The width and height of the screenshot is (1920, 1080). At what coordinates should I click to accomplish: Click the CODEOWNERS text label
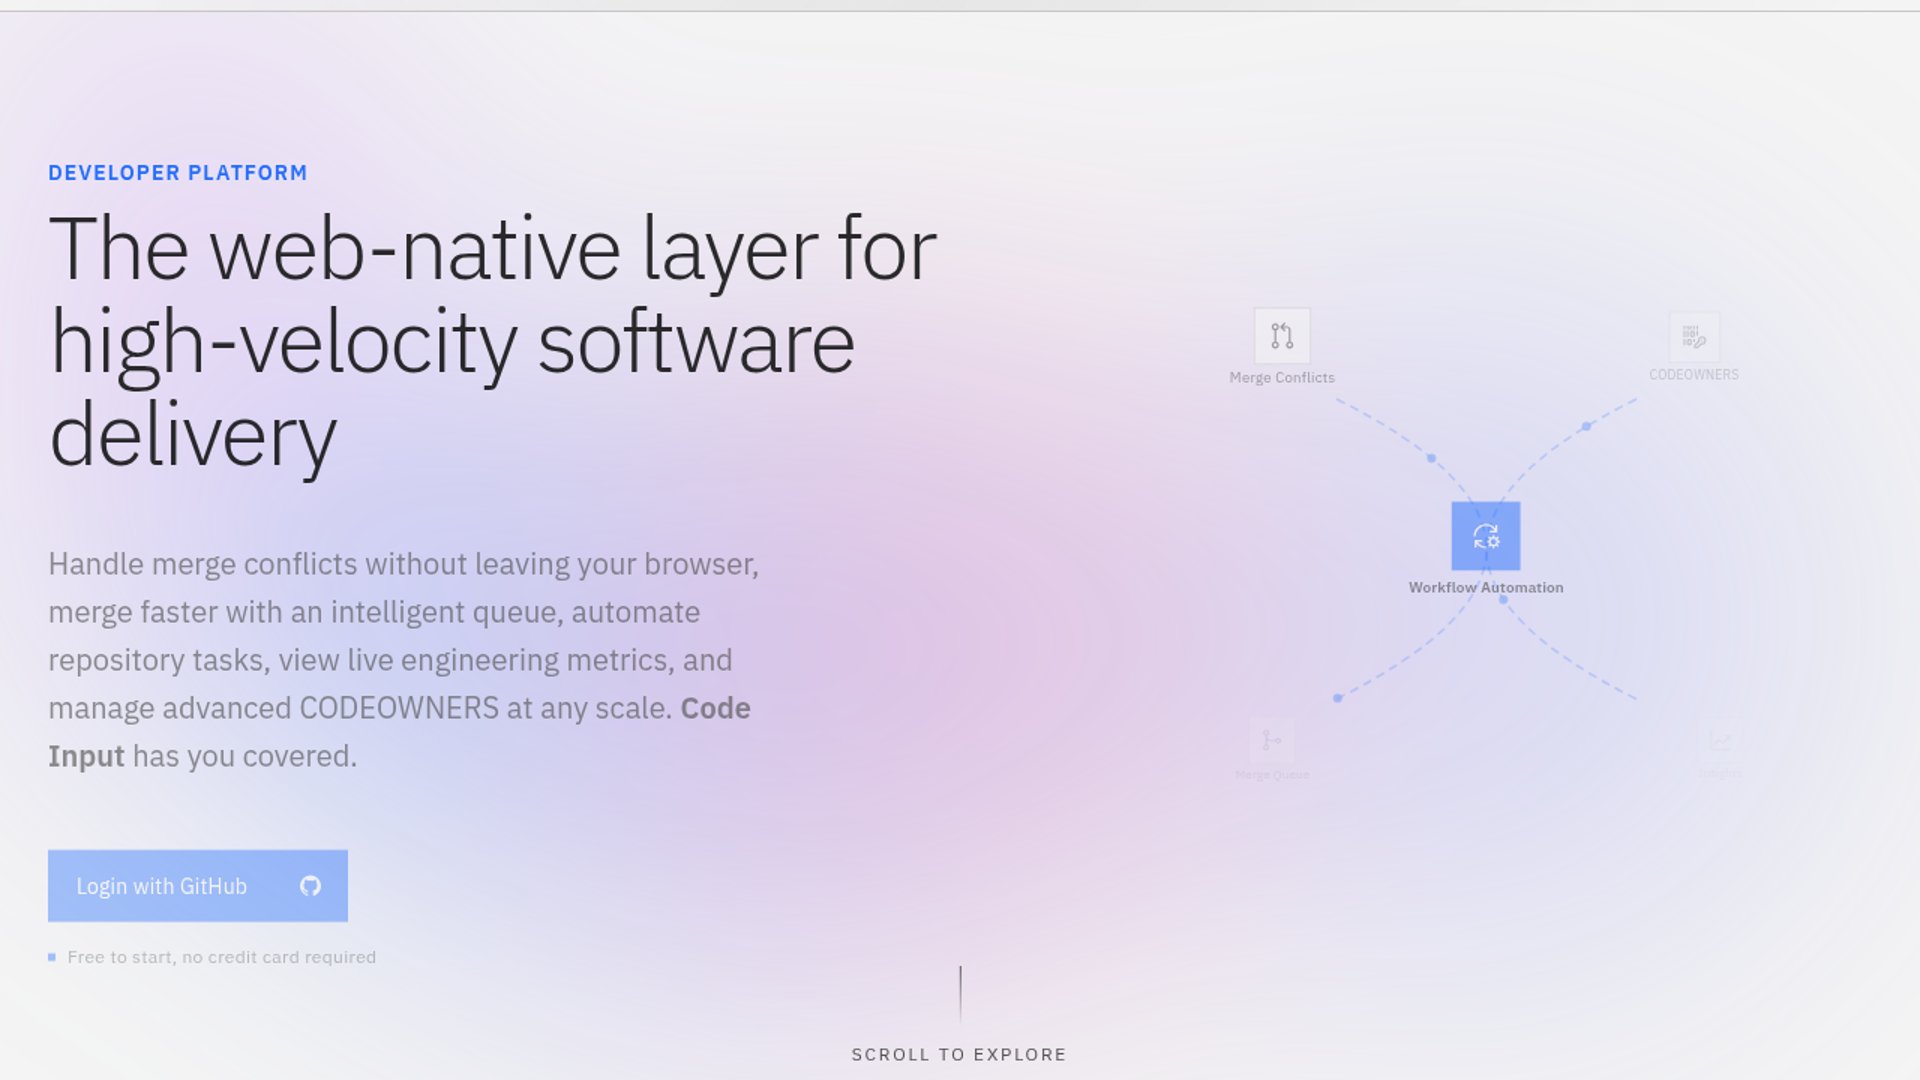pos(1693,375)
